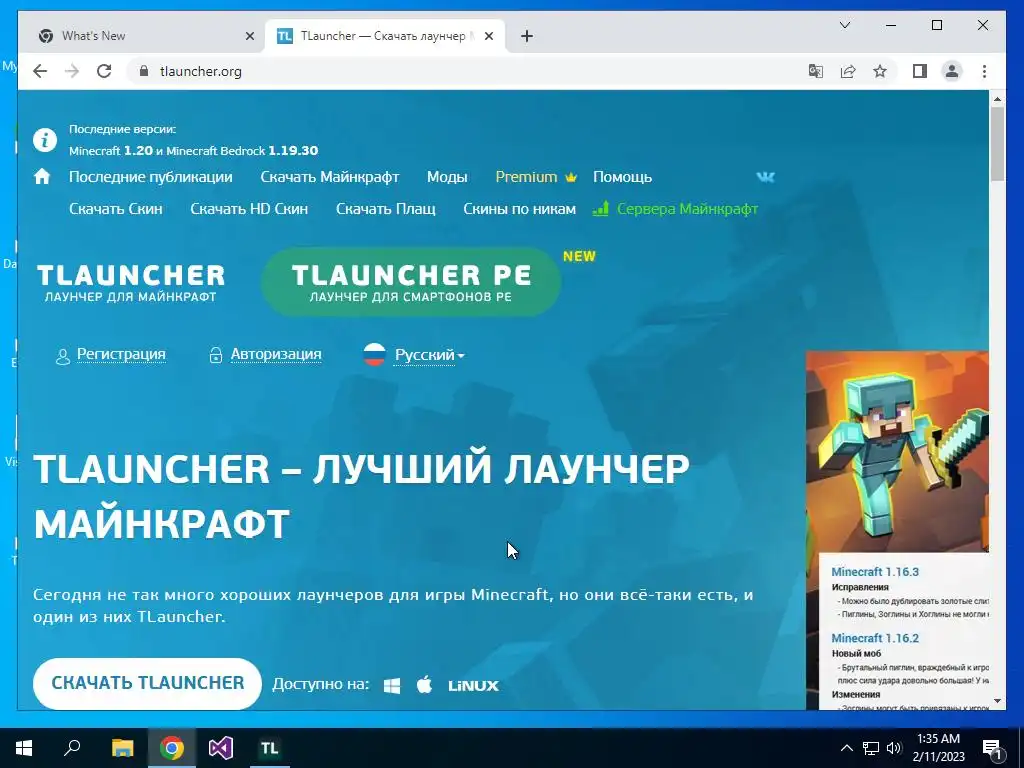The height and width of the screenshot is (768, 1024).
Task: Click the TL launcher taskbar icon
Action: (269, 748)
